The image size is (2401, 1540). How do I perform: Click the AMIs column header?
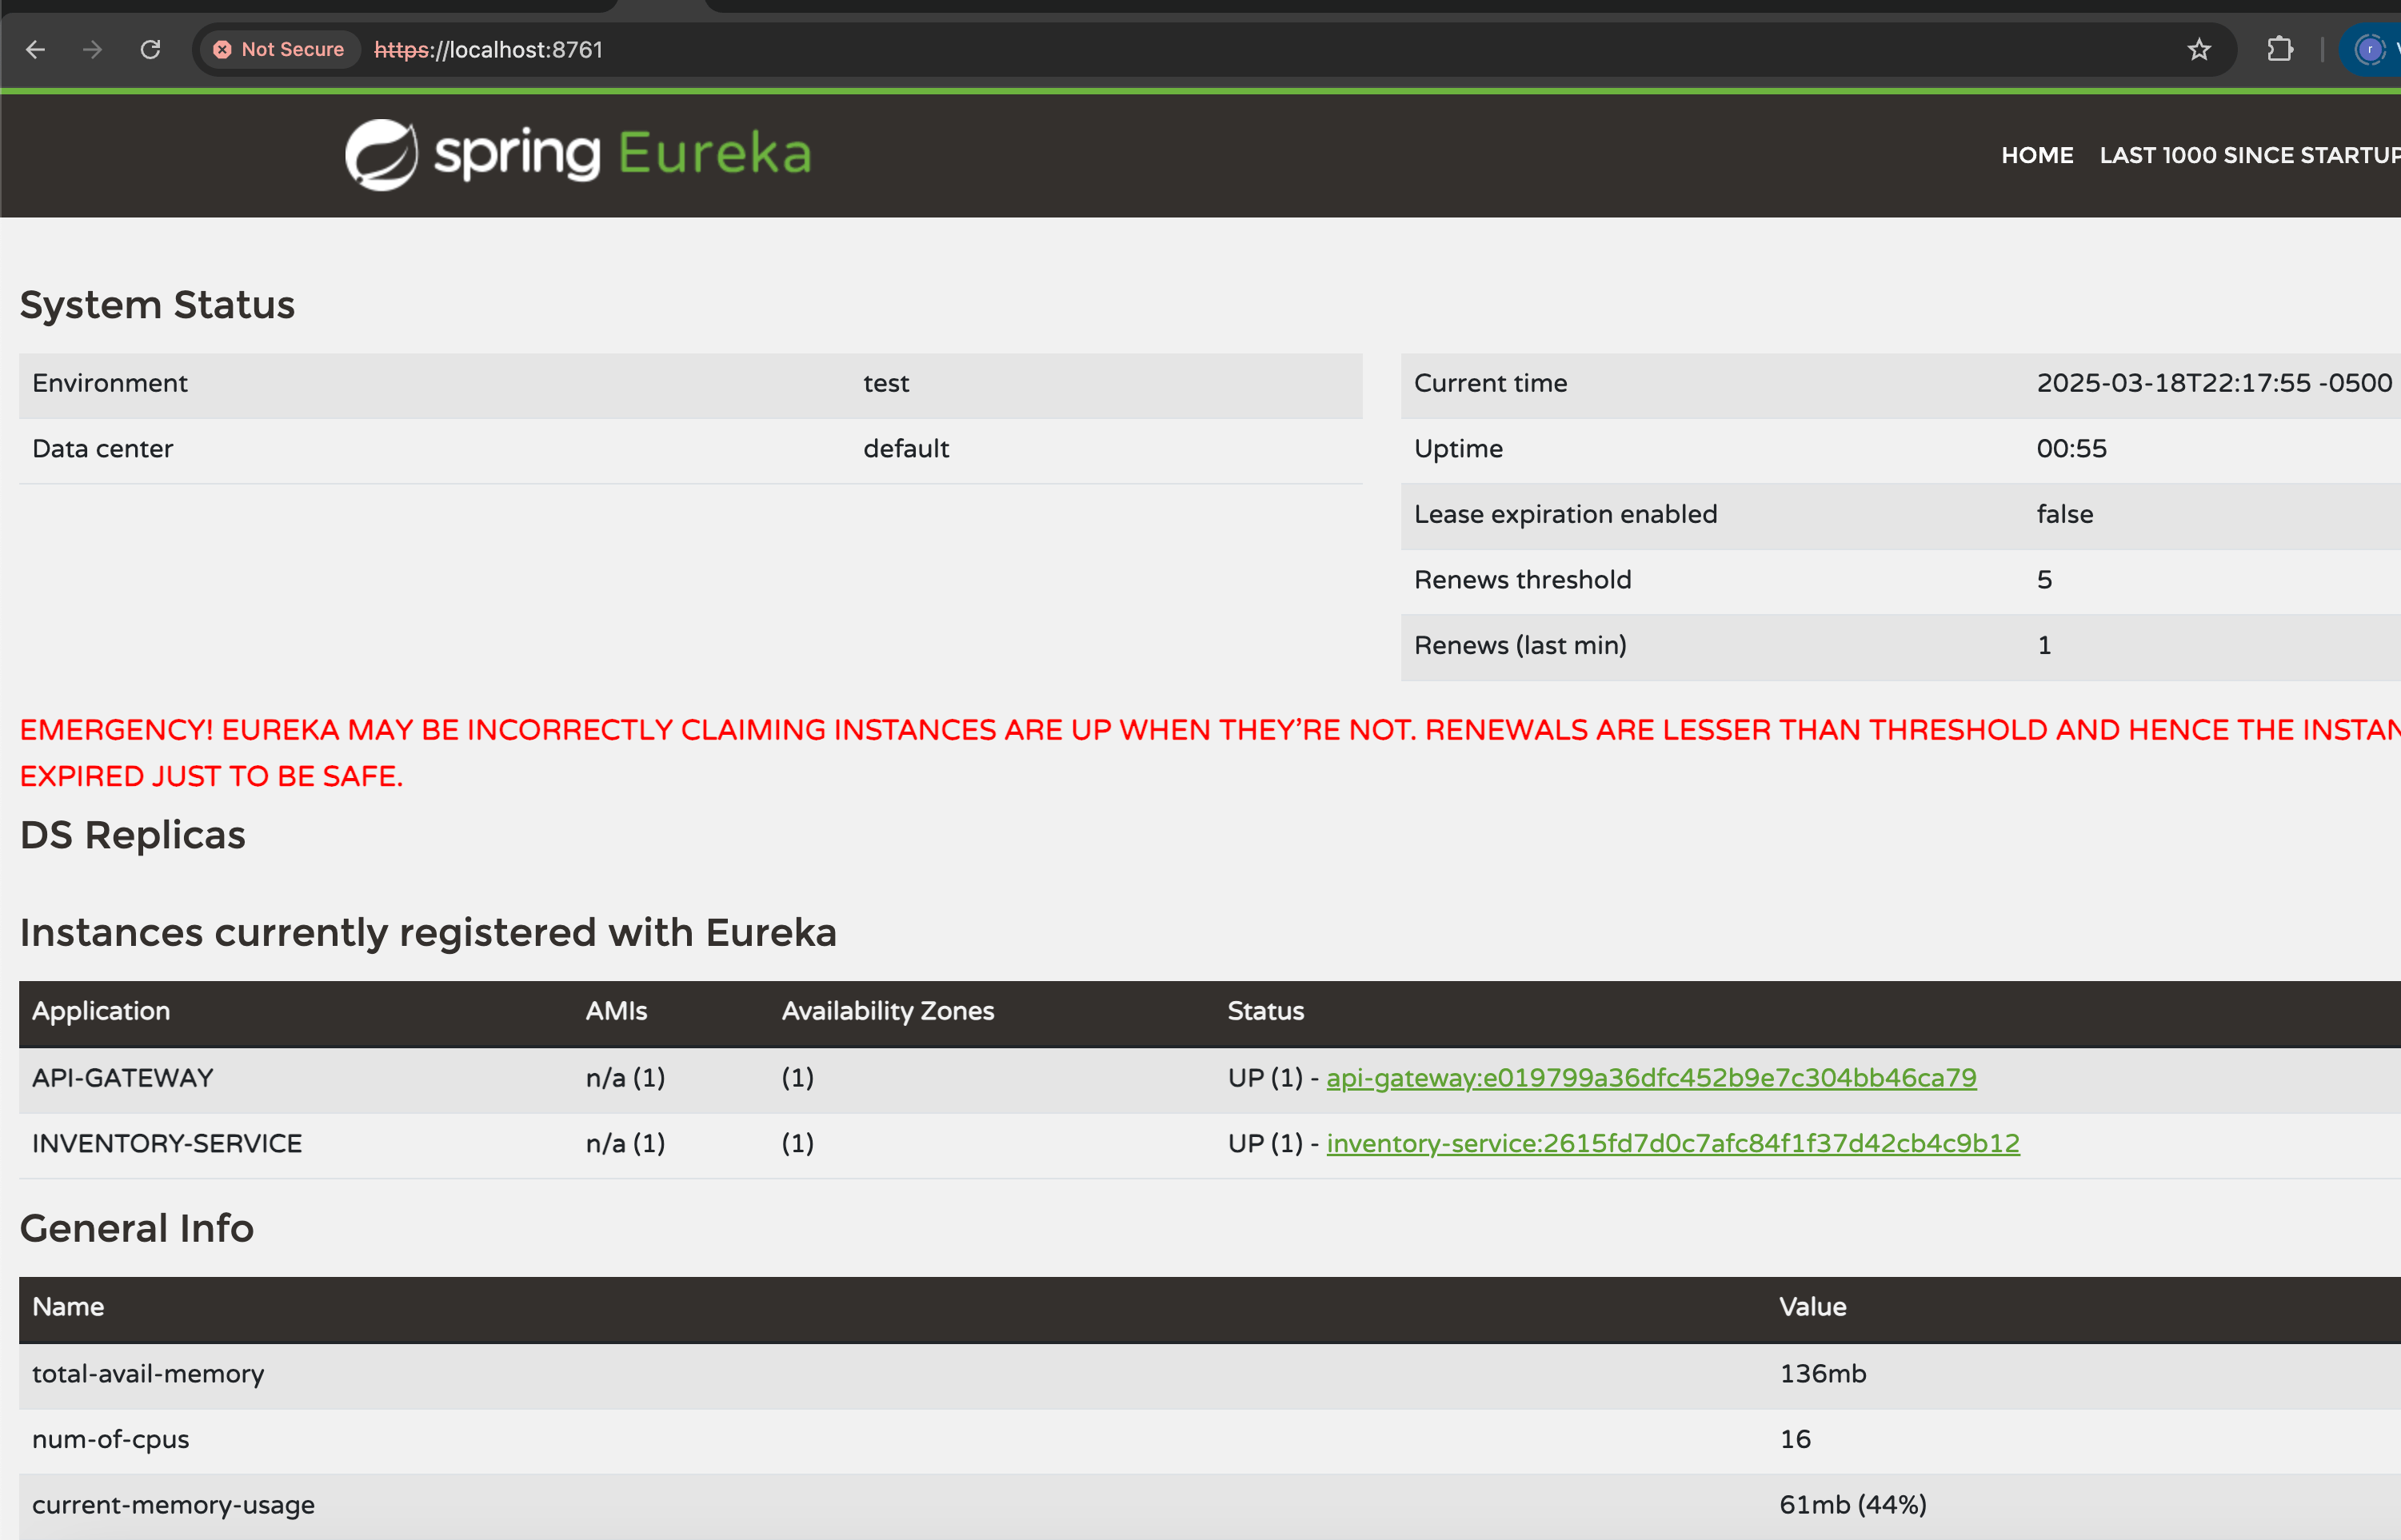tap(616, 1011)
